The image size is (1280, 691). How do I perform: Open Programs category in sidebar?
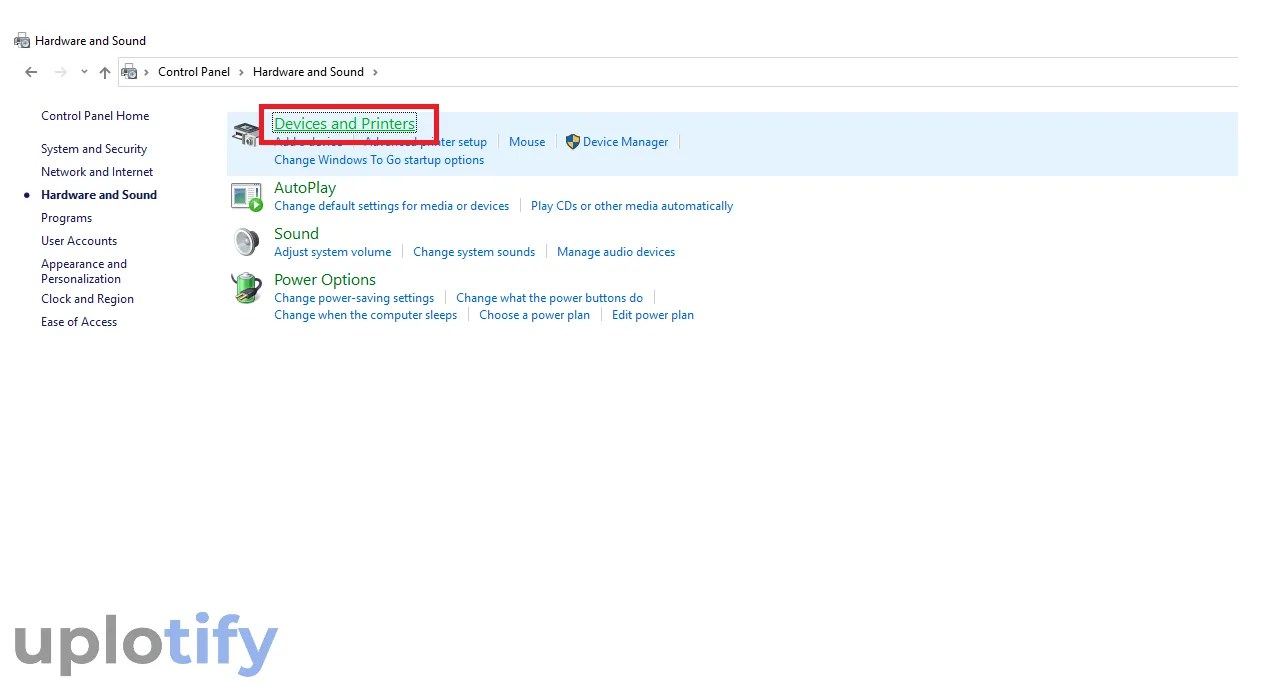[66, 218]
